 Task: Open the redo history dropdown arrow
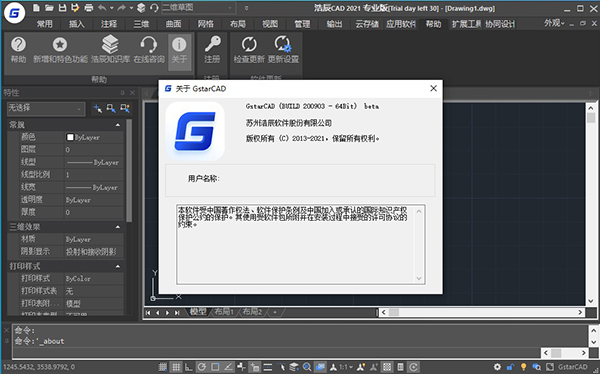[131, 8]
